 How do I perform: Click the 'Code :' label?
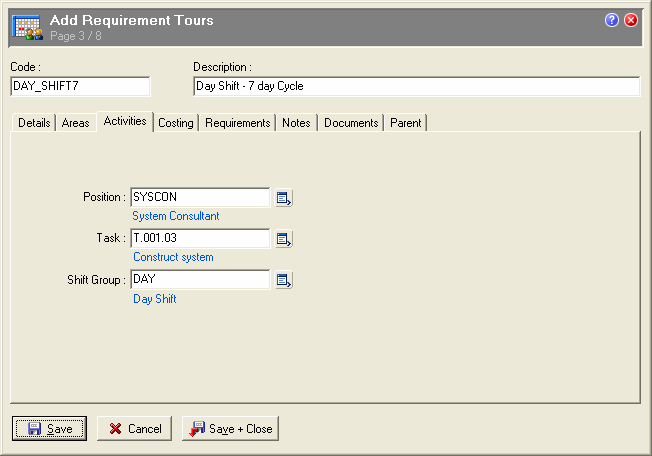(25, 67)
